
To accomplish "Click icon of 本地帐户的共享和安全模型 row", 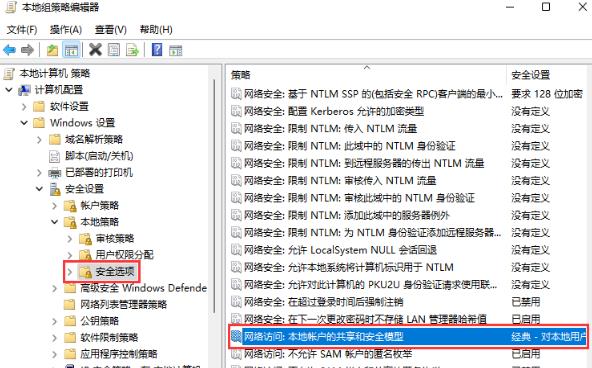I will [x=236, y=336].
